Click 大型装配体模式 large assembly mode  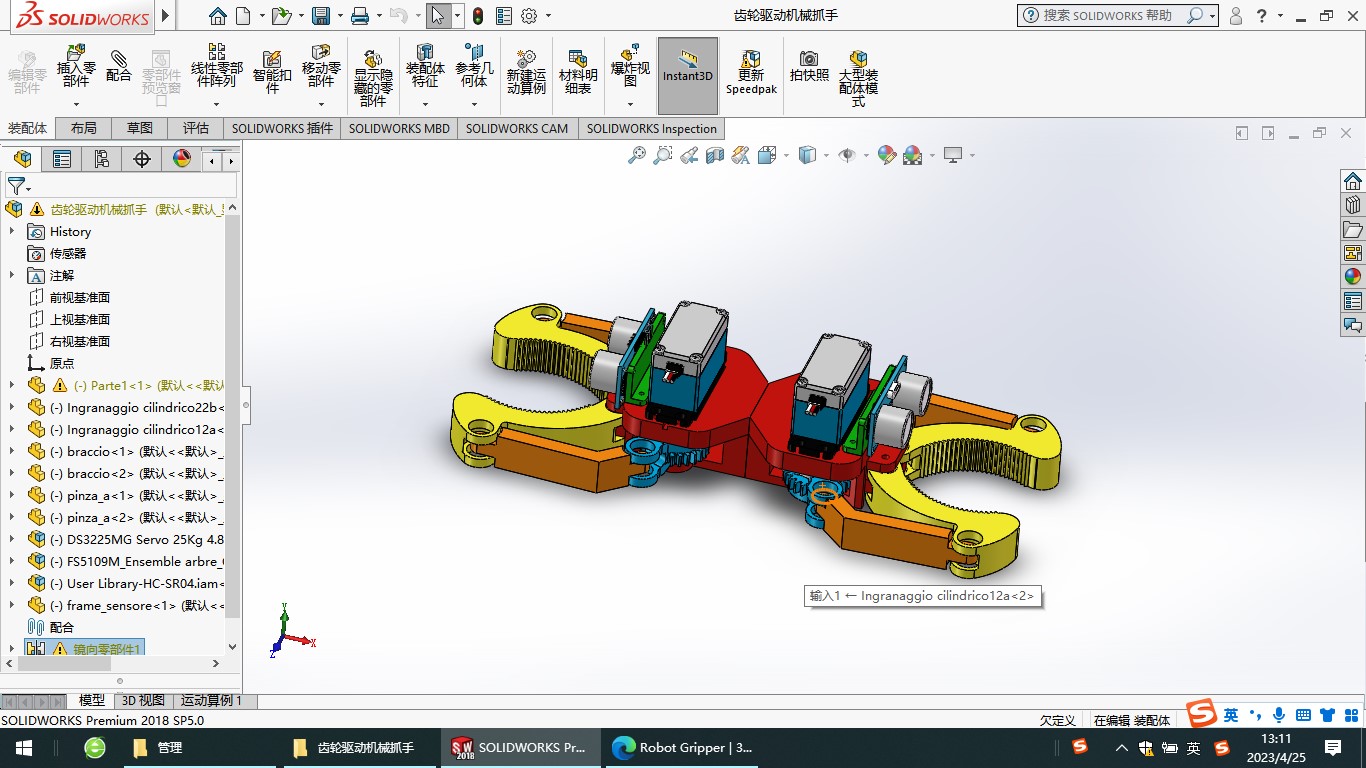point(858,78)
